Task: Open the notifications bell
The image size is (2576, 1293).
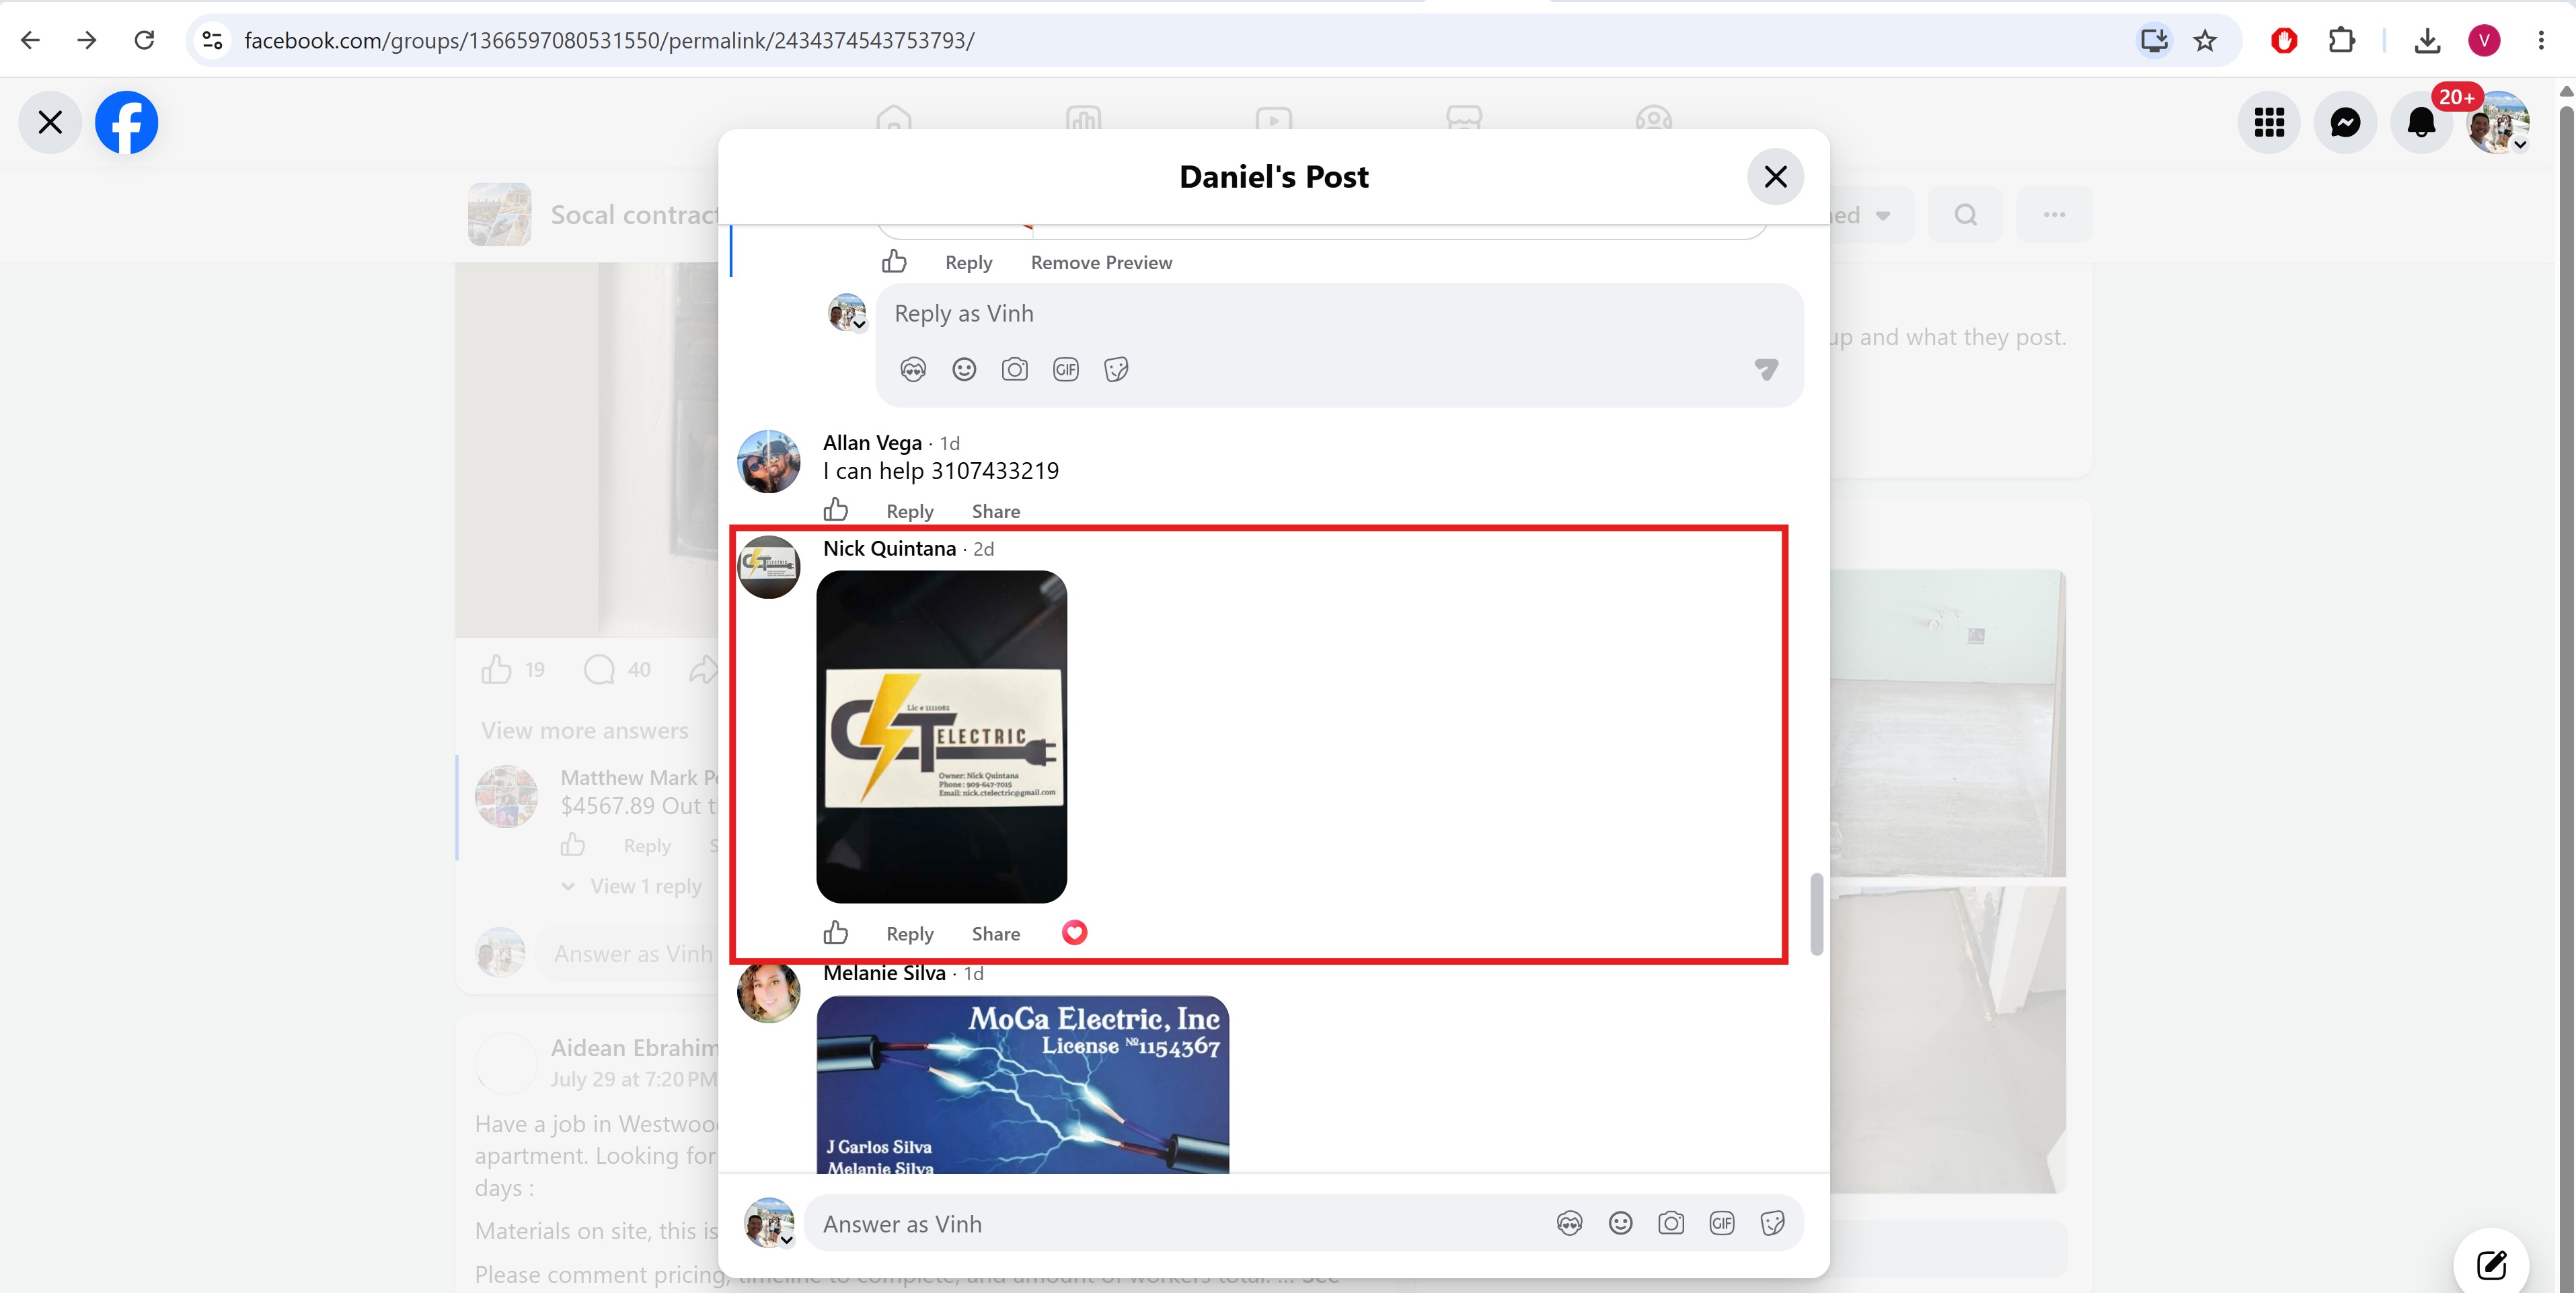Action: point(2421,122)
